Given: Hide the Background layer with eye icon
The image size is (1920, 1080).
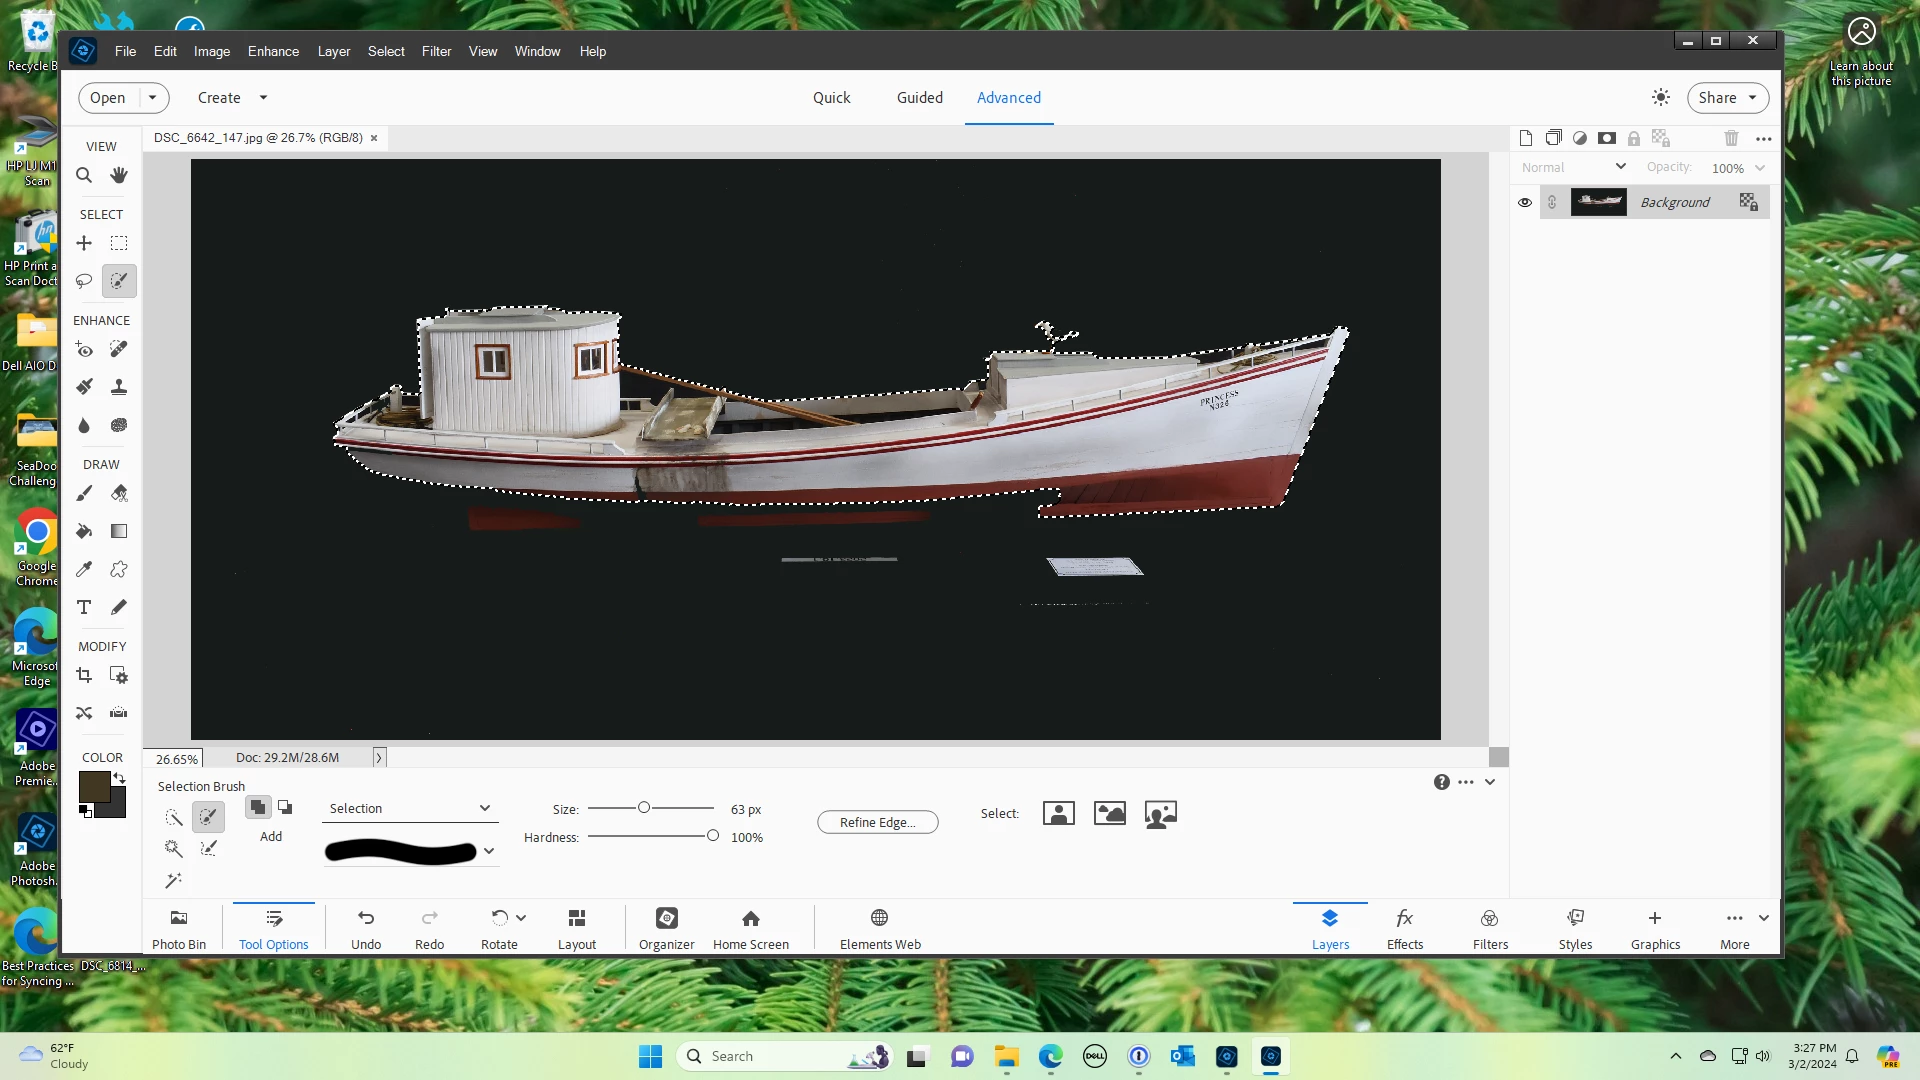Looking at the screenshot, I should click(x=1525, y=202).
